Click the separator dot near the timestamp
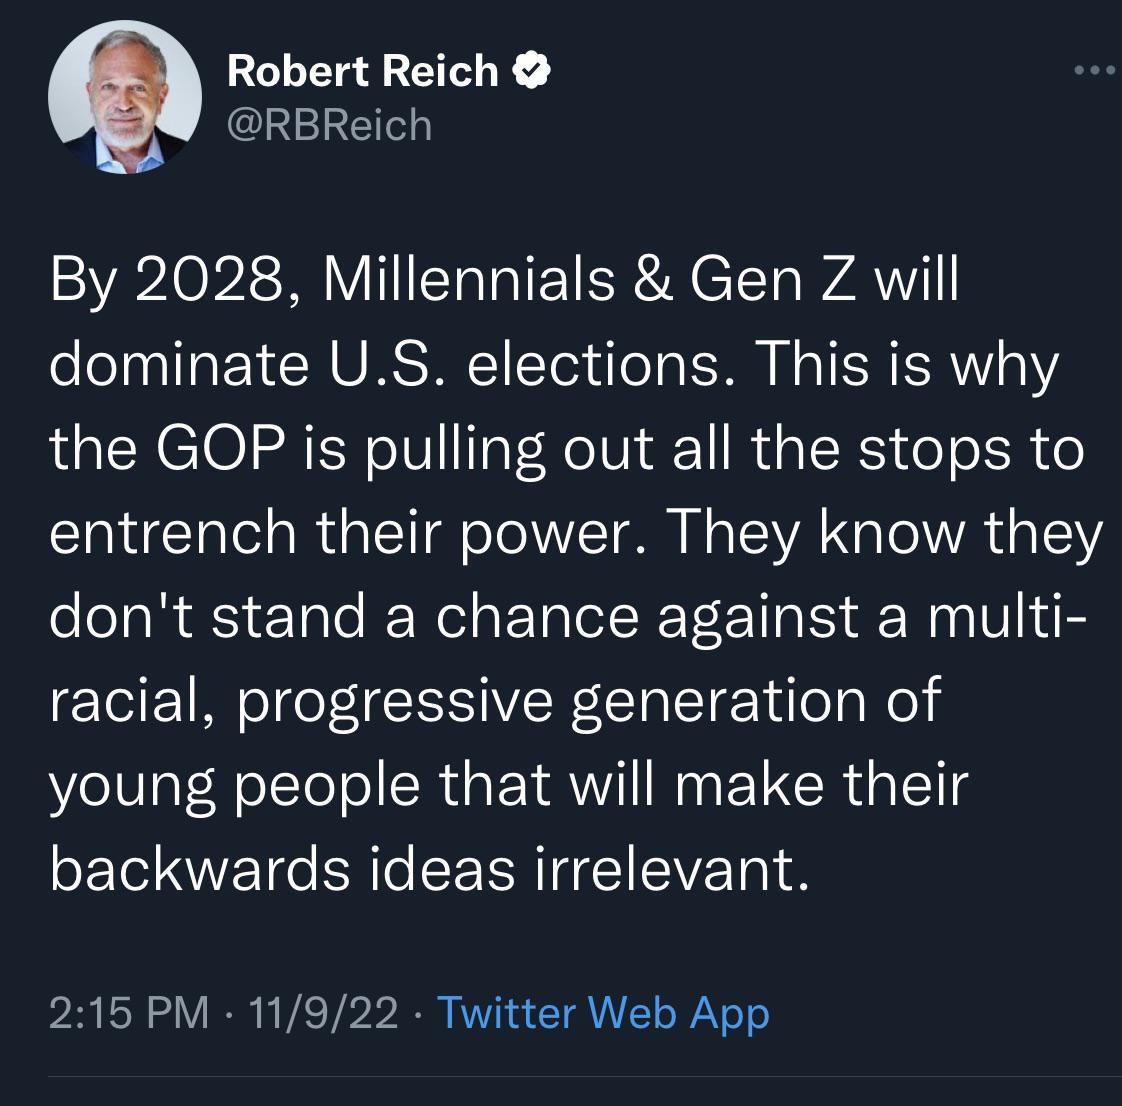 [x=229, y=1014]
